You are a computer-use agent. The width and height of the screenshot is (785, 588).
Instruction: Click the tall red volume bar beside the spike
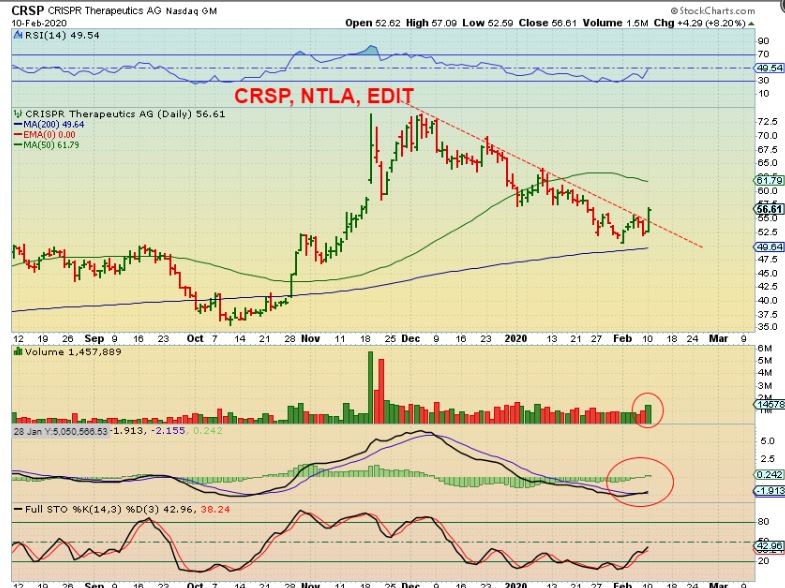tap(381, 391)
